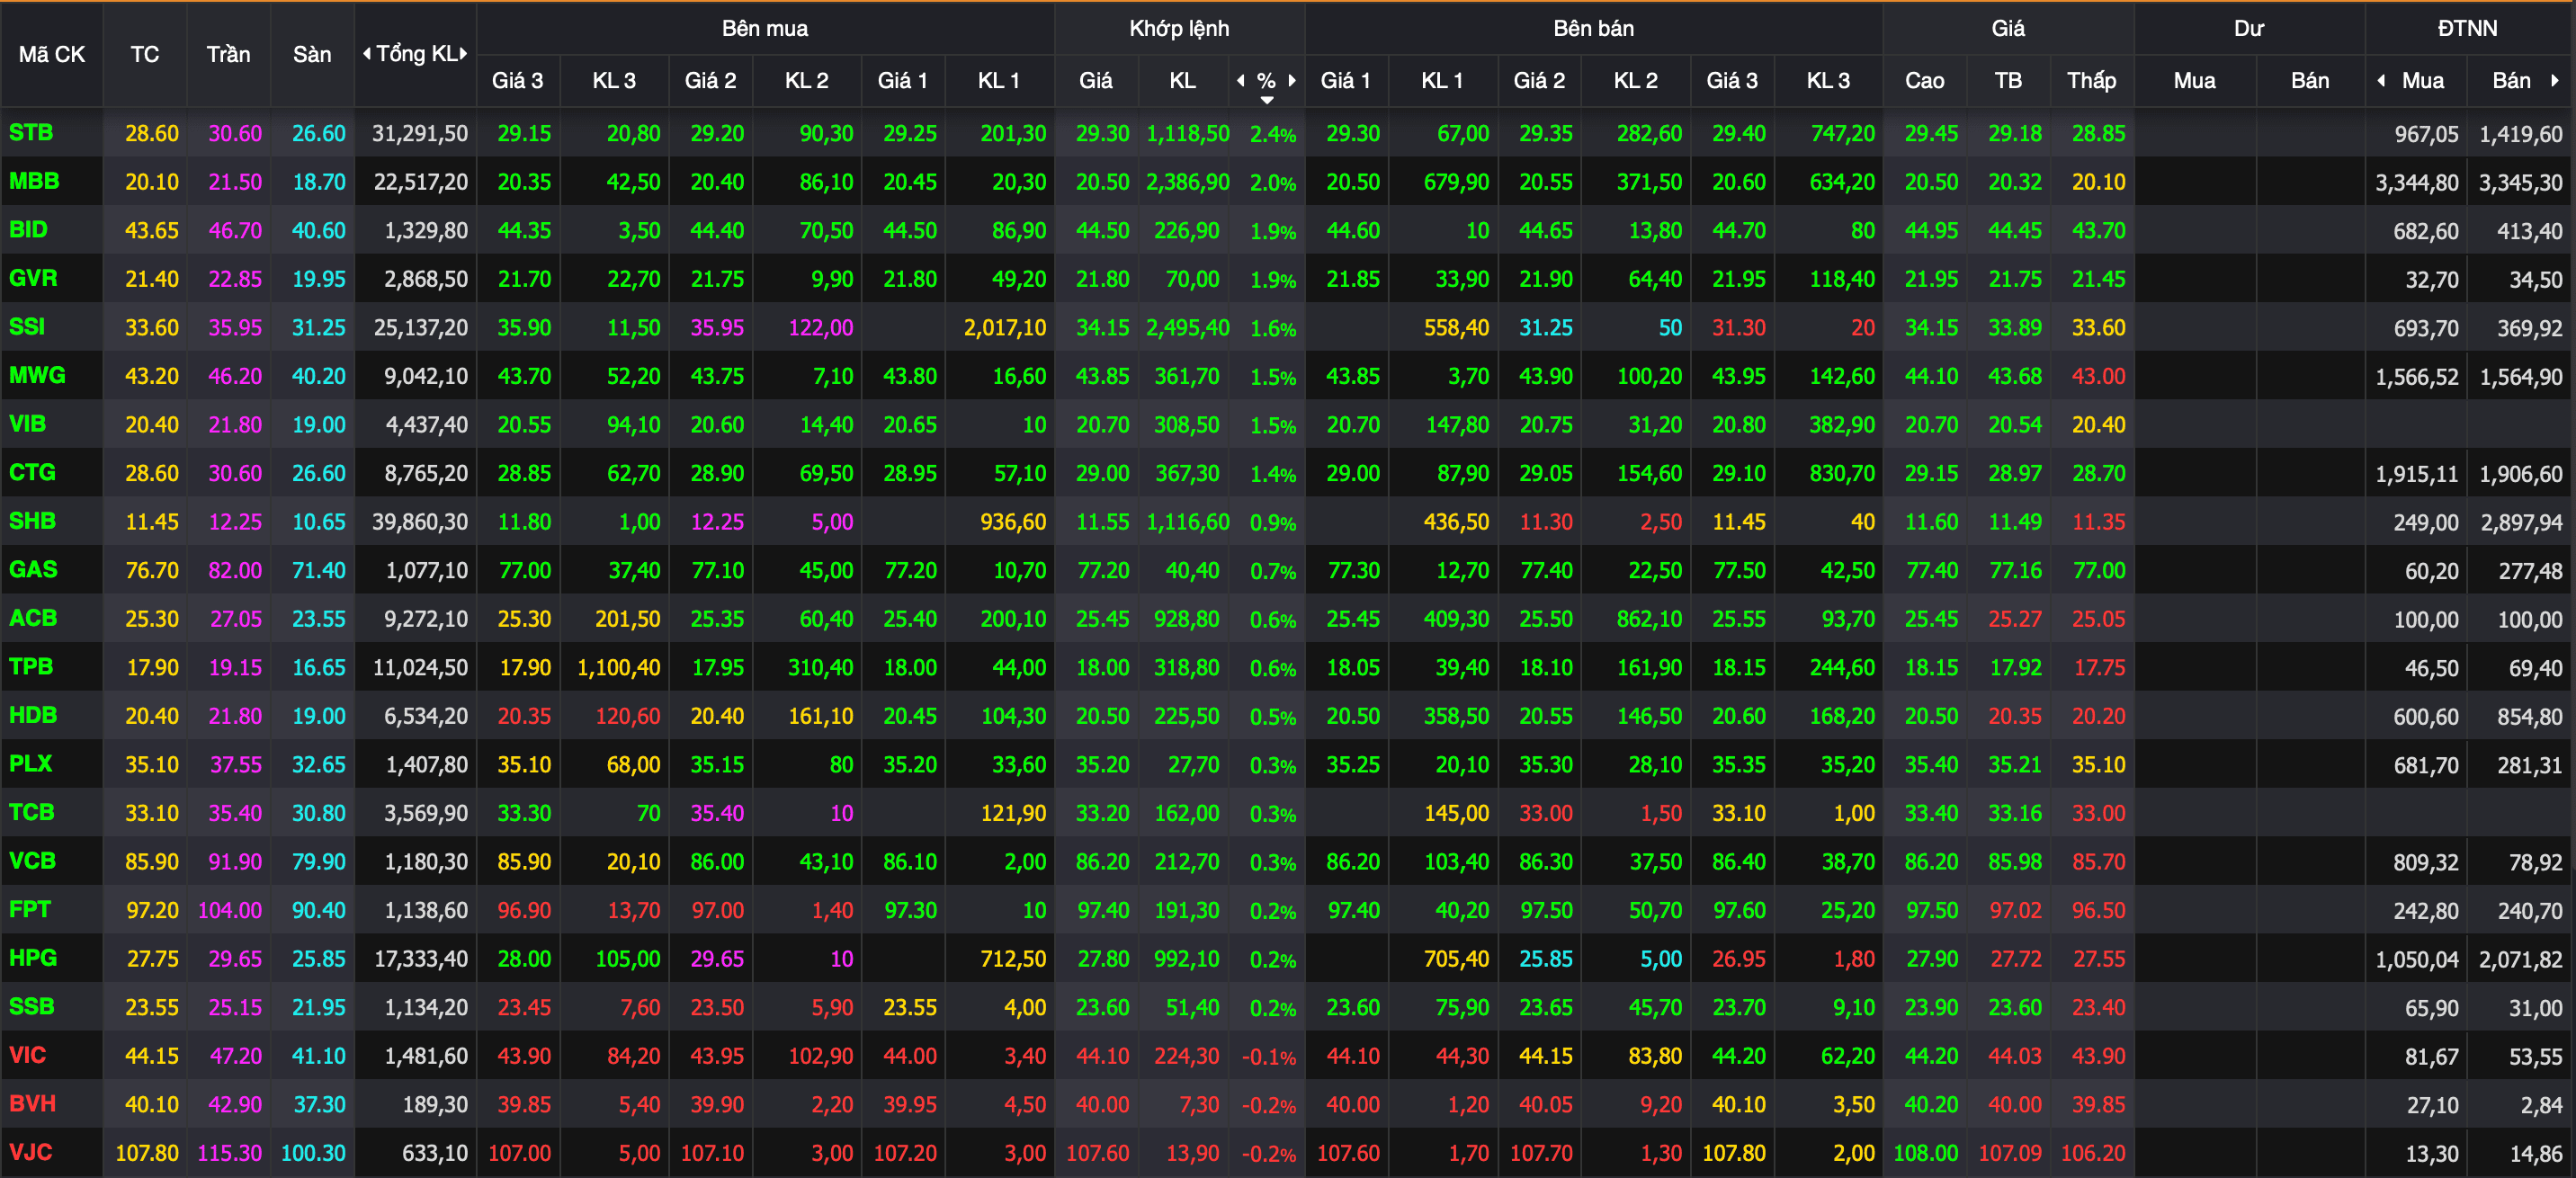Select SSI total volume 25,137,20
This screenshot has height=1178, width=2576.
421,328
